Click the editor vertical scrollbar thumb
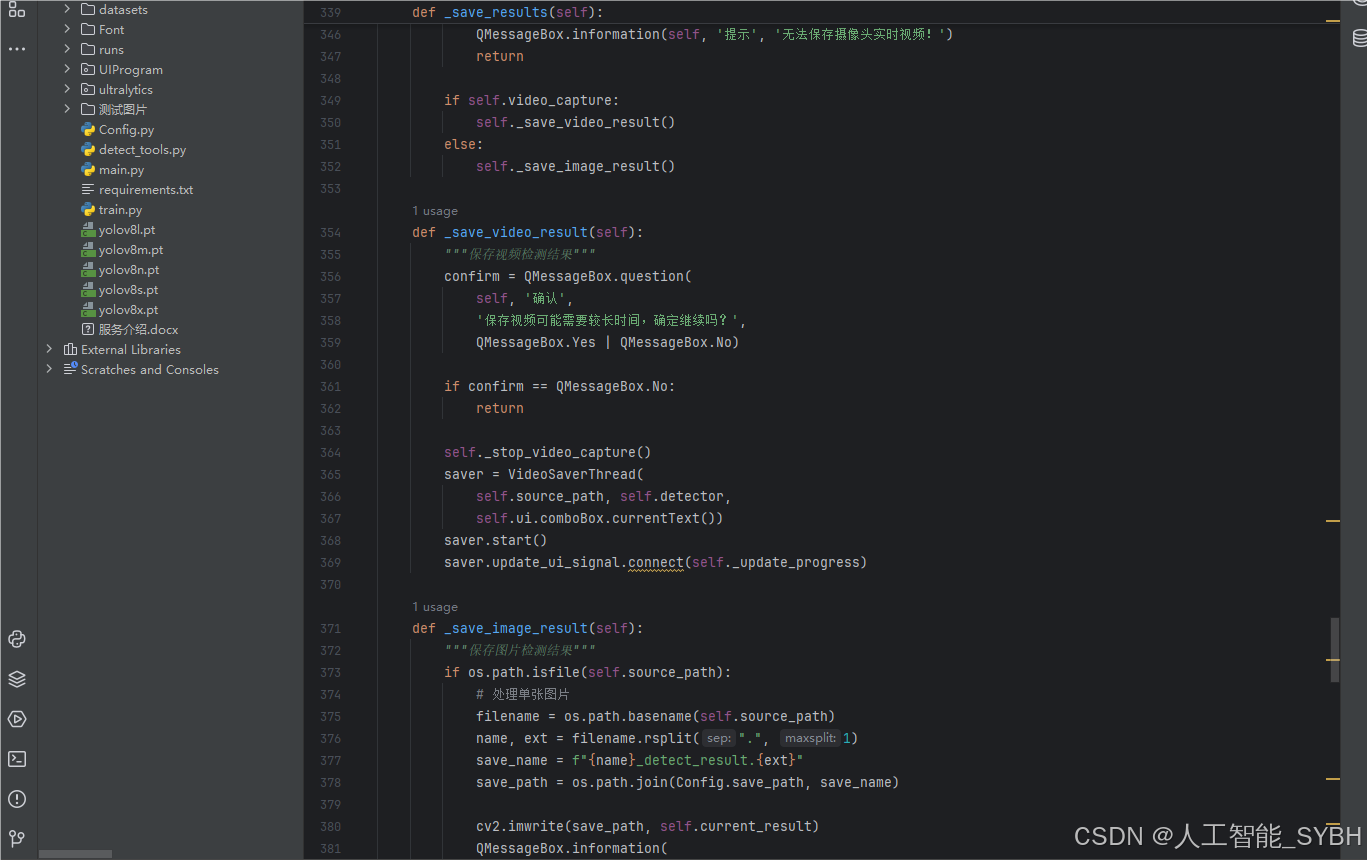The height and width of the screenshot is (860, 1367). [x=1334, y=650]
